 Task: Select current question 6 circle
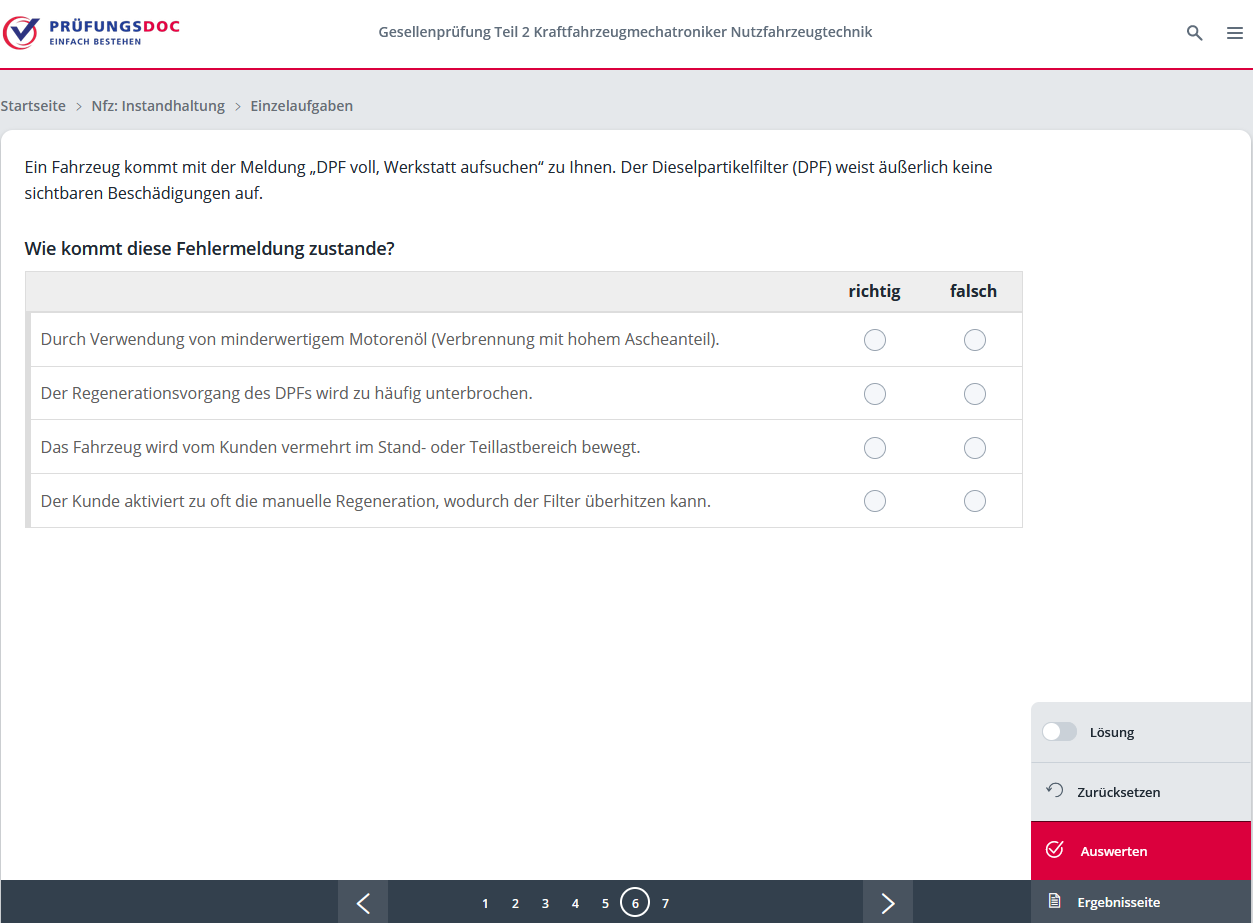pos(635,903)
